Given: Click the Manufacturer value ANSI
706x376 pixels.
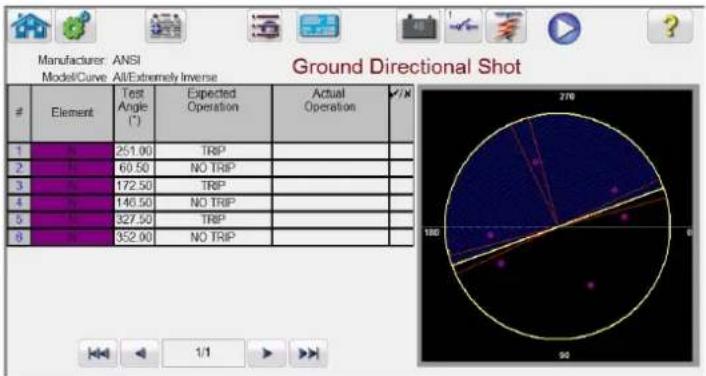Looking at the screenshot, I should click(127, 60).
